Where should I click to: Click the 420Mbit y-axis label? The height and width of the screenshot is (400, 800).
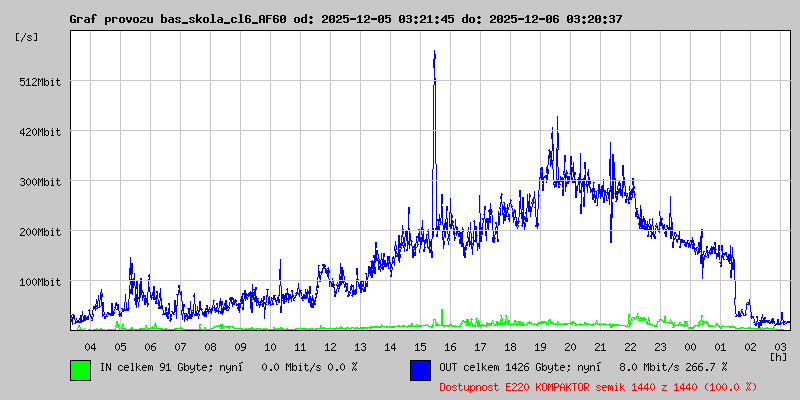click(x=40, y=132)
